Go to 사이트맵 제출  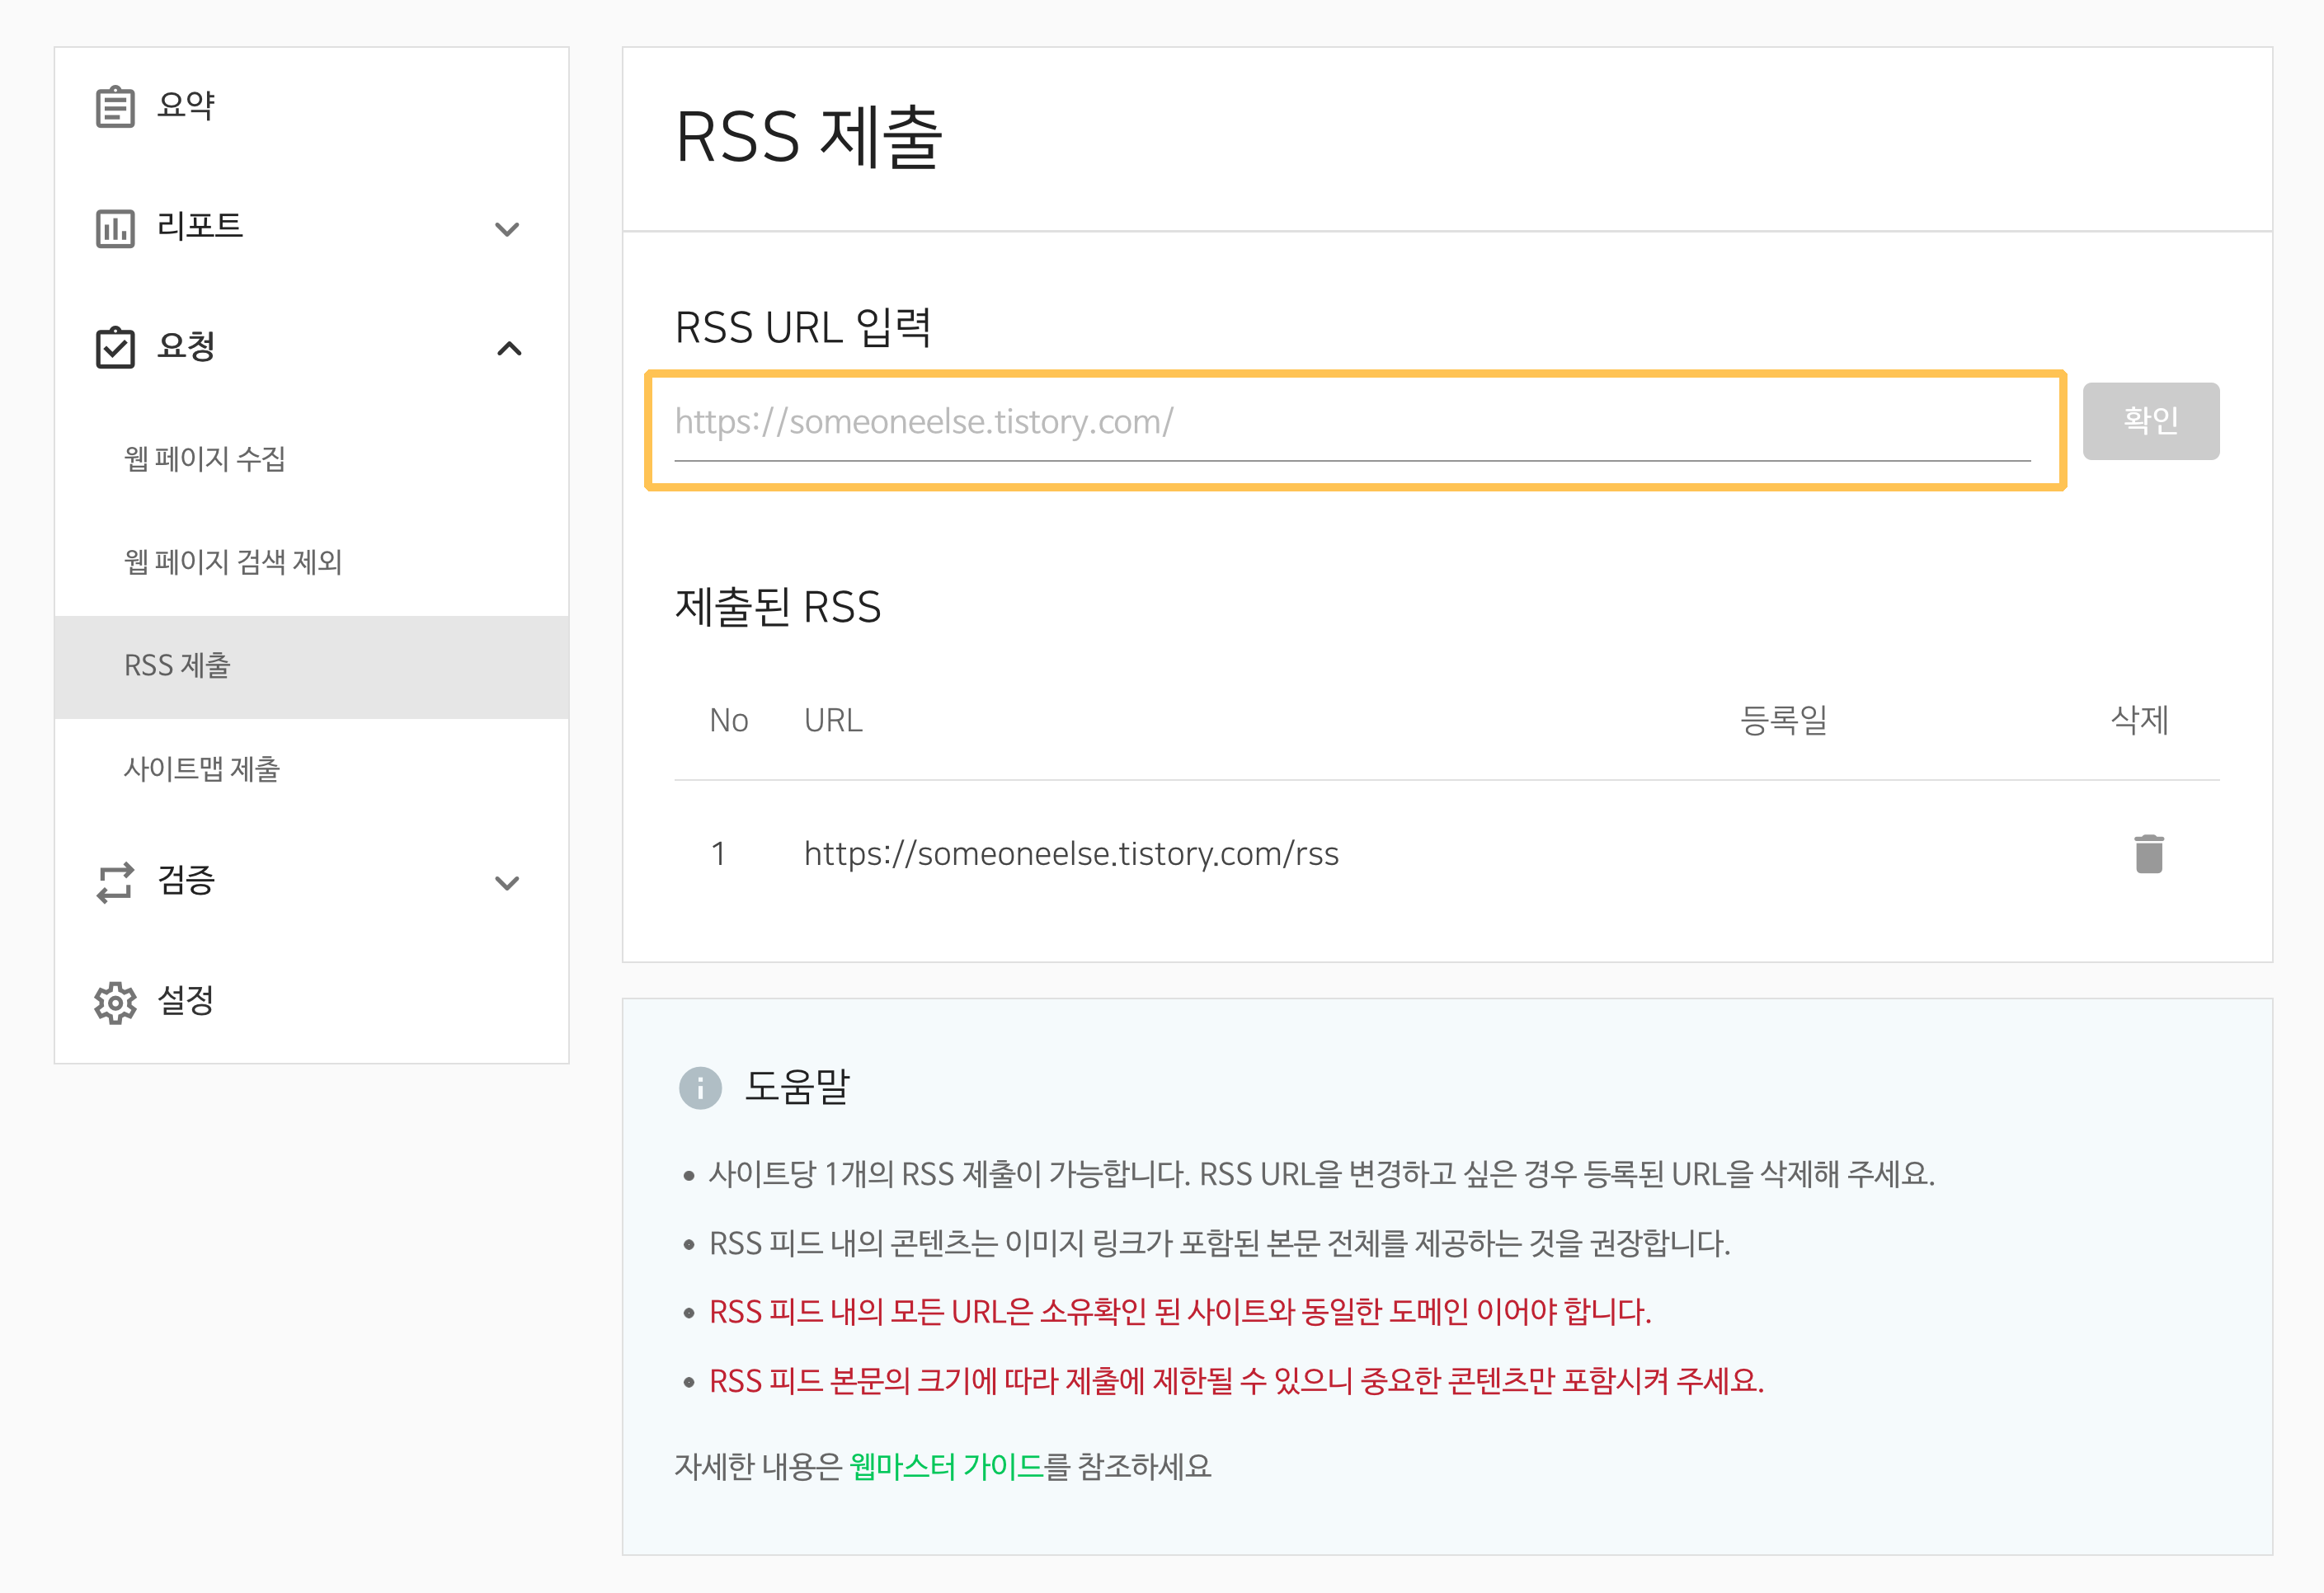click(x=202, y=769)
